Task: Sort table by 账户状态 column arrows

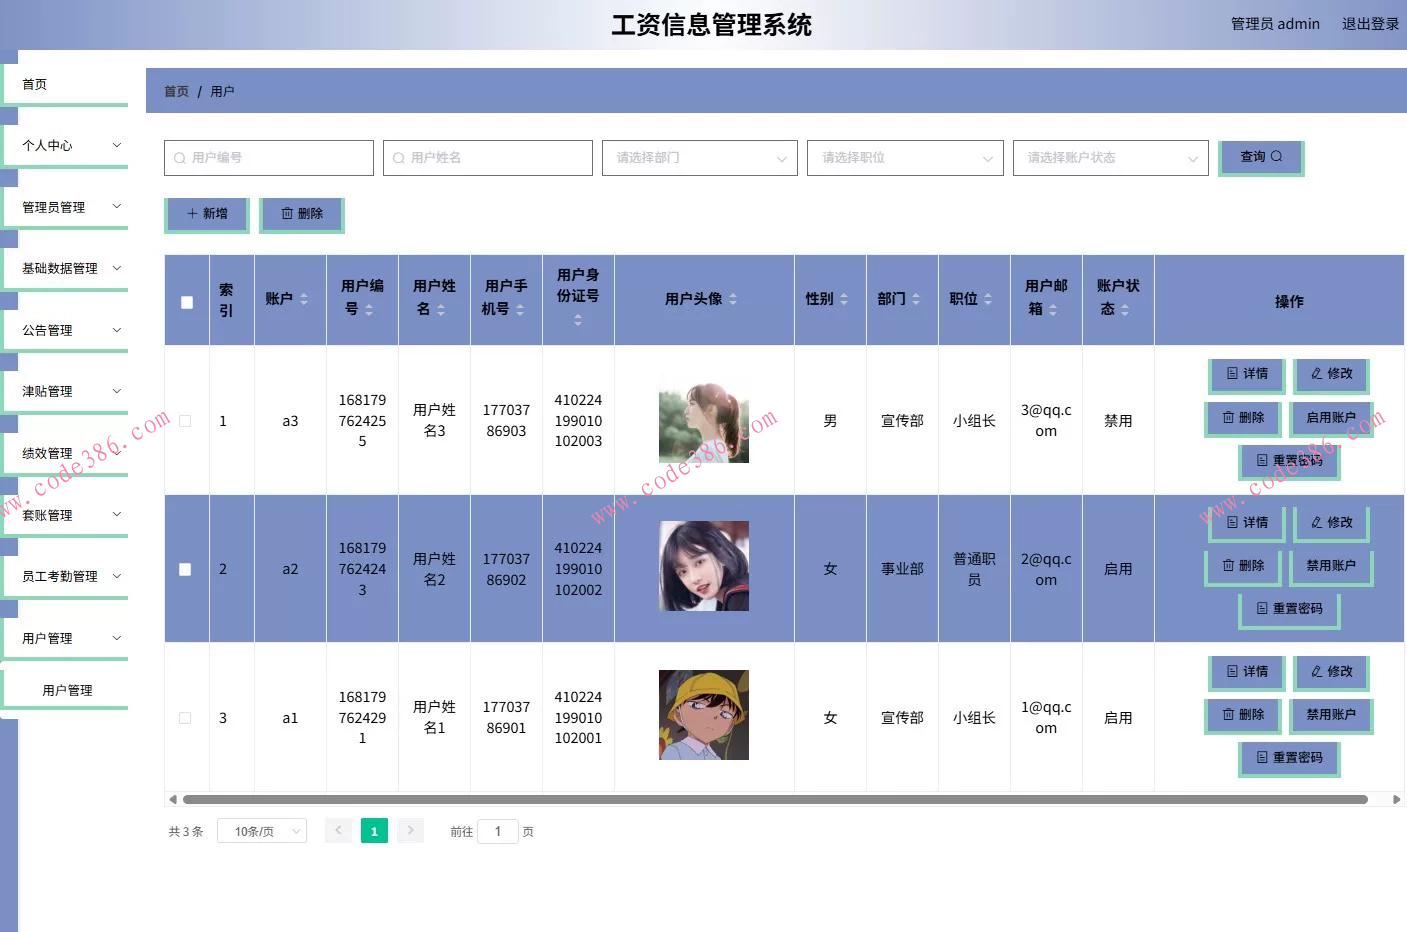Action: [1125, 310]
